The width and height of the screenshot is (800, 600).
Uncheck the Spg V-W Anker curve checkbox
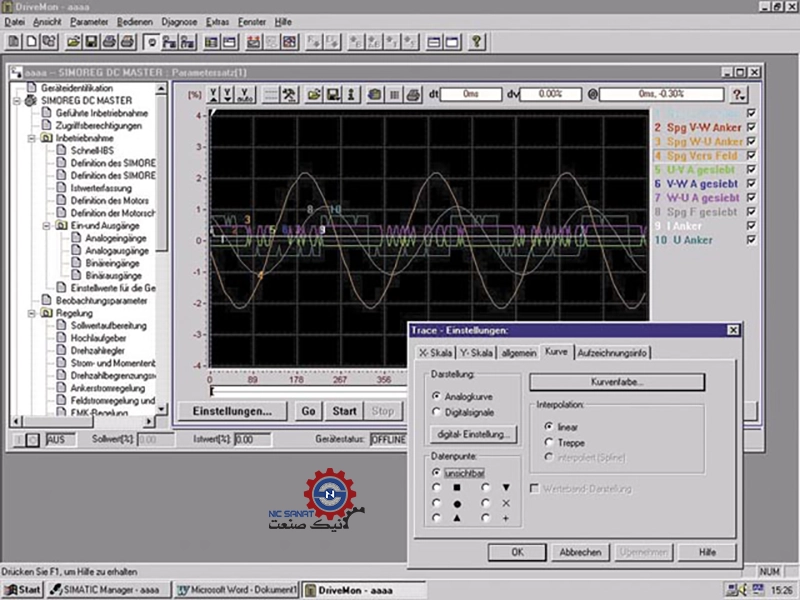click(x=751, y=128)
